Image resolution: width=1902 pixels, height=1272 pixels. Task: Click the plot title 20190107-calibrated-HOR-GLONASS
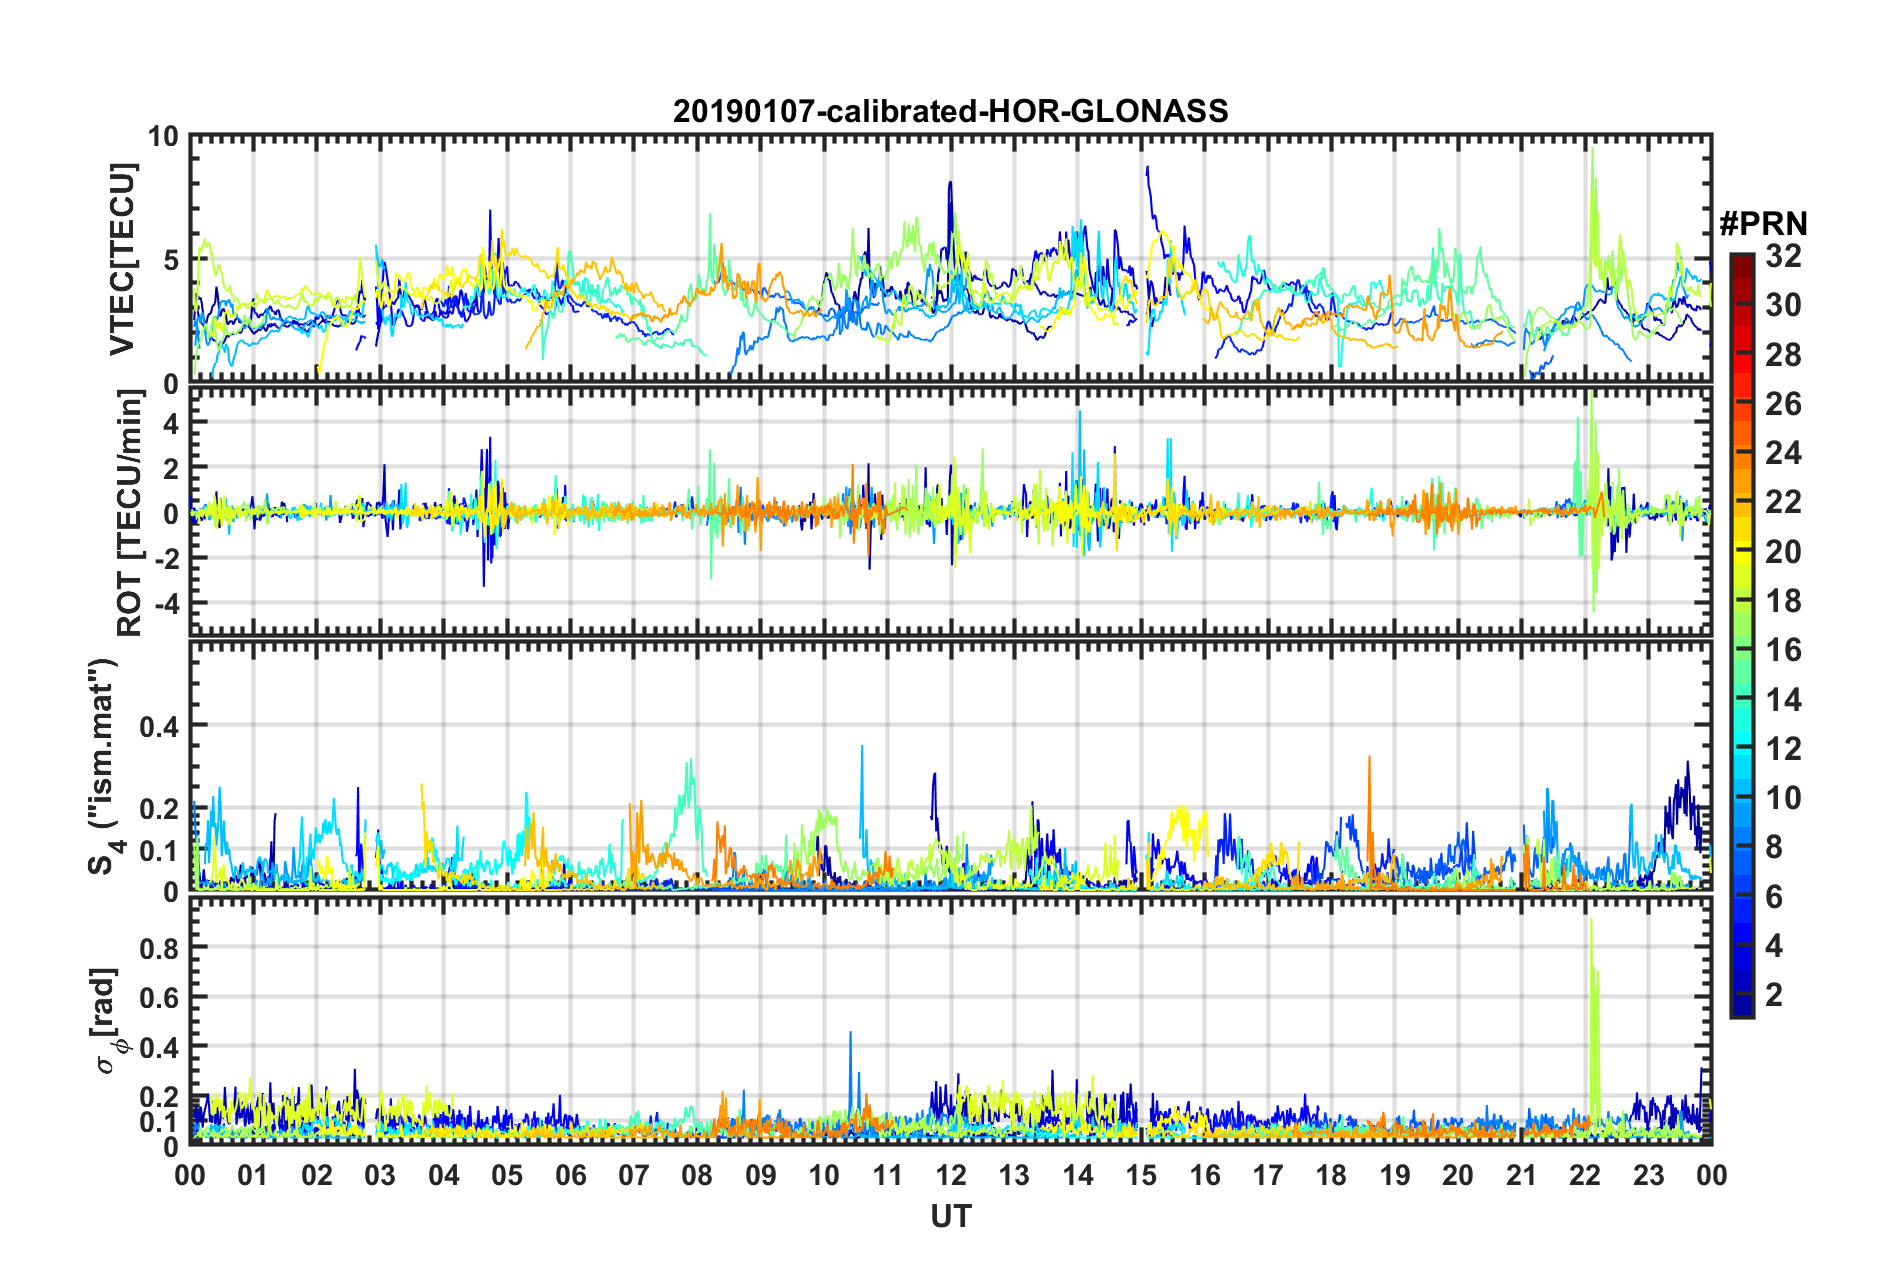[x=950, y=110]
